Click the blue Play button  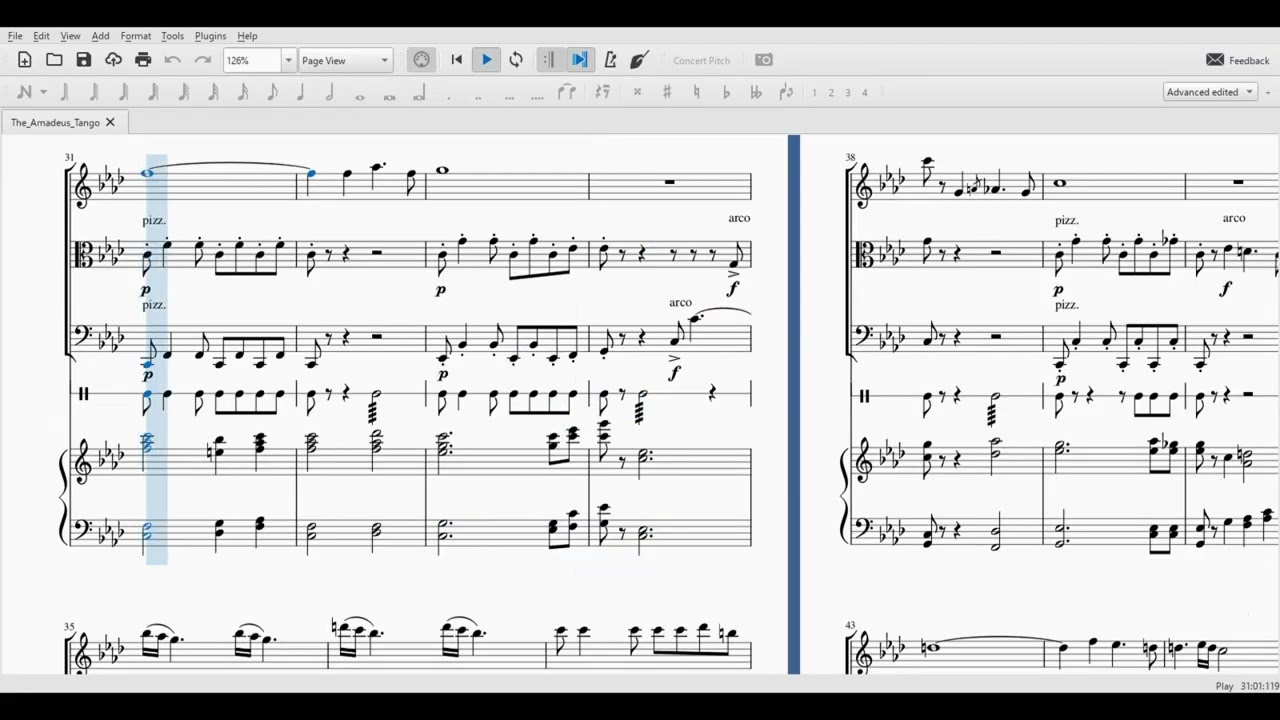487,60
